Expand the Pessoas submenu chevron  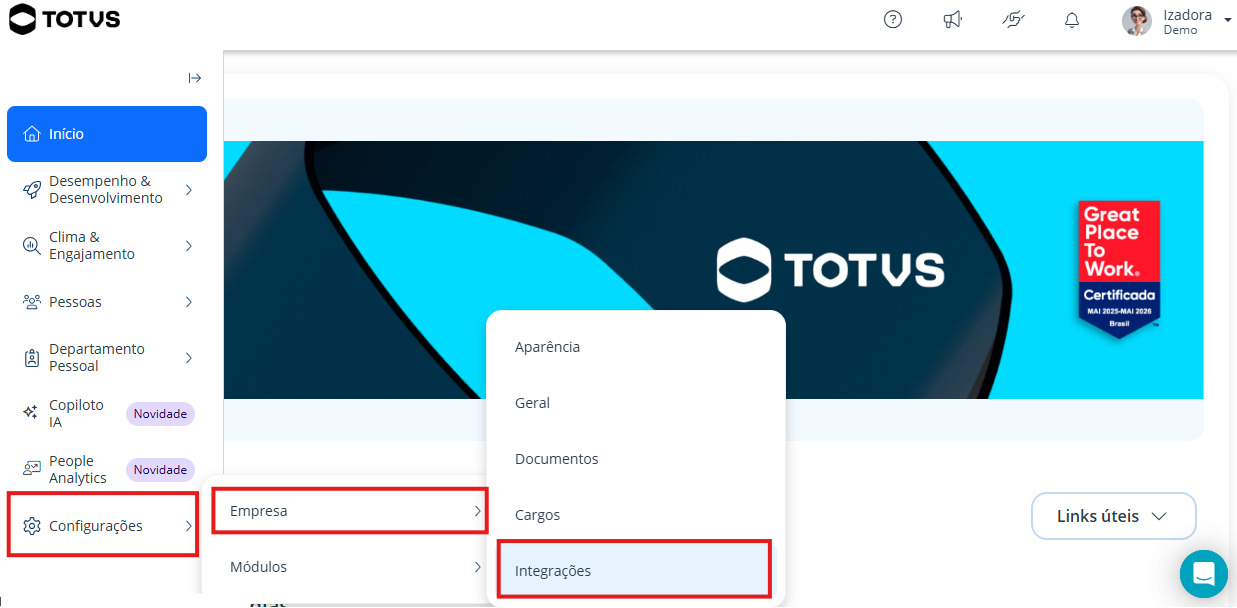pyautogui.click(x=189, y=302)
